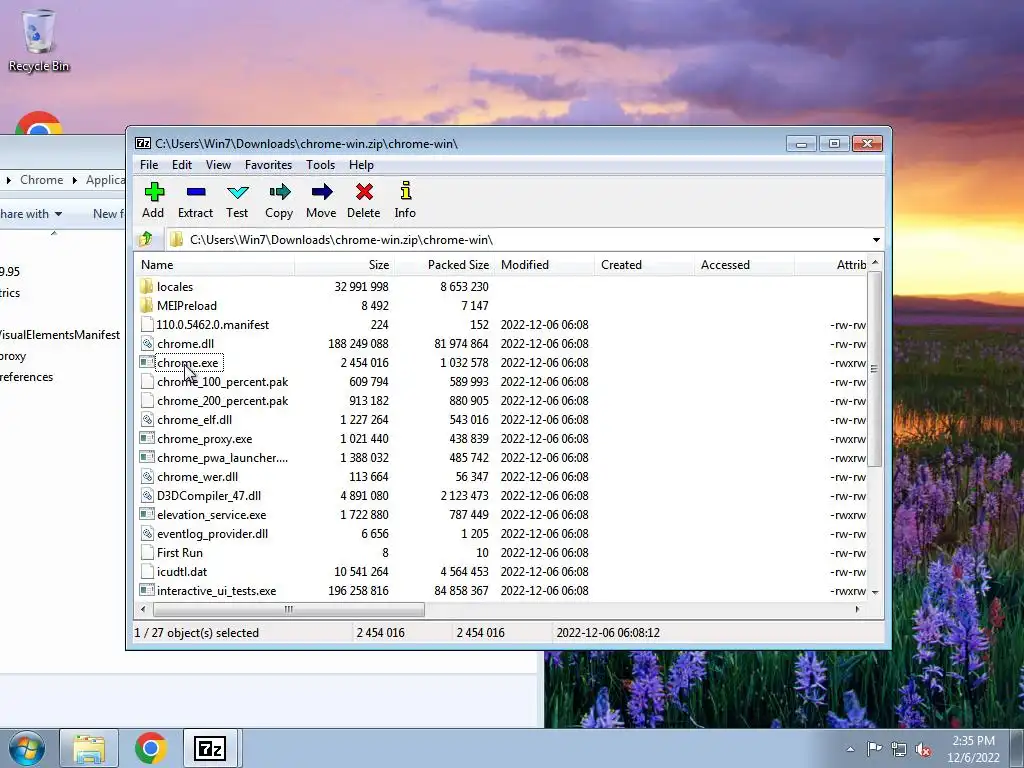Open Windows Explorer from the taskbar
This screenshot has width=1024, height=768.
click(x=89, y=748)
